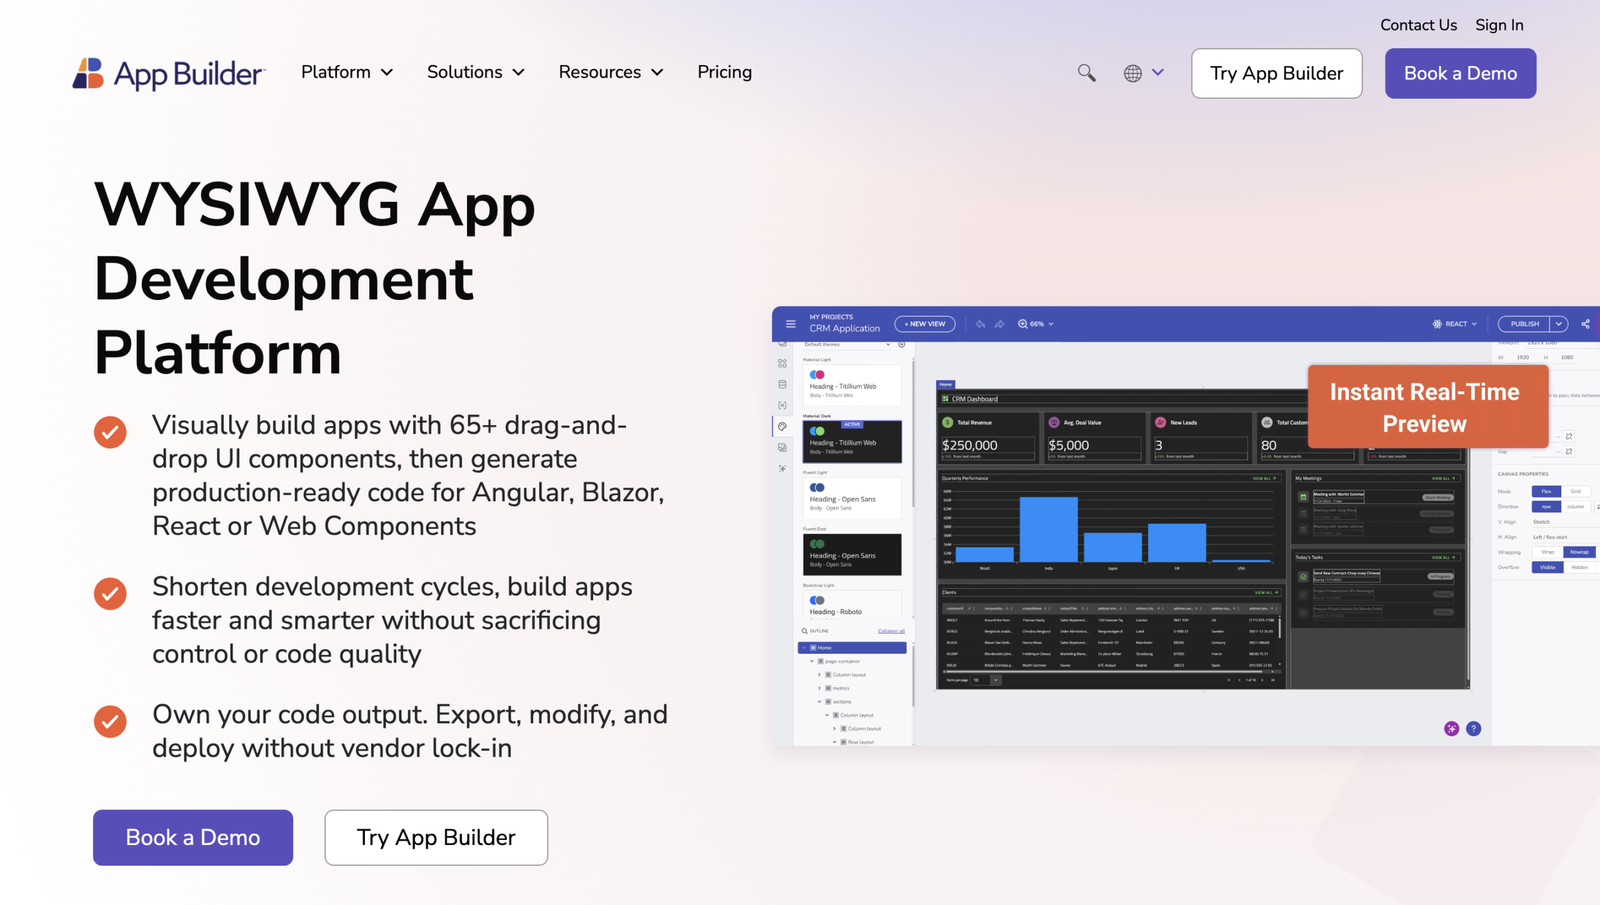This screenshot has height=905, width=1600.
Task: Open the Publish split-button arrow
Action: point(1559,324)
